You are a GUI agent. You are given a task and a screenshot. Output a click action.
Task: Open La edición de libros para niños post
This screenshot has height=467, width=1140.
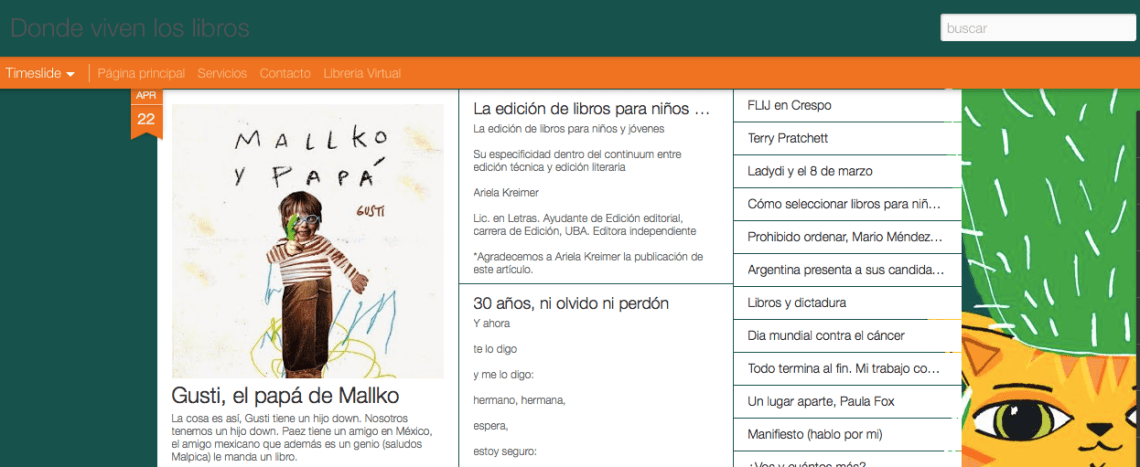click(x=590, y=109)
